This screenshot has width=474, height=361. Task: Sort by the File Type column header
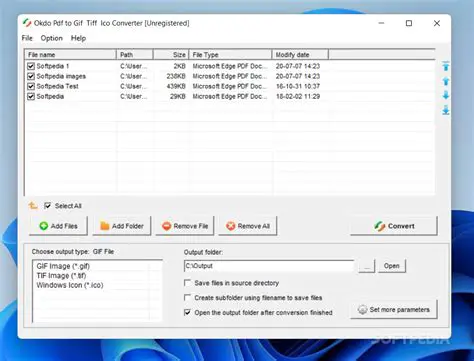(x=230, y=55)
